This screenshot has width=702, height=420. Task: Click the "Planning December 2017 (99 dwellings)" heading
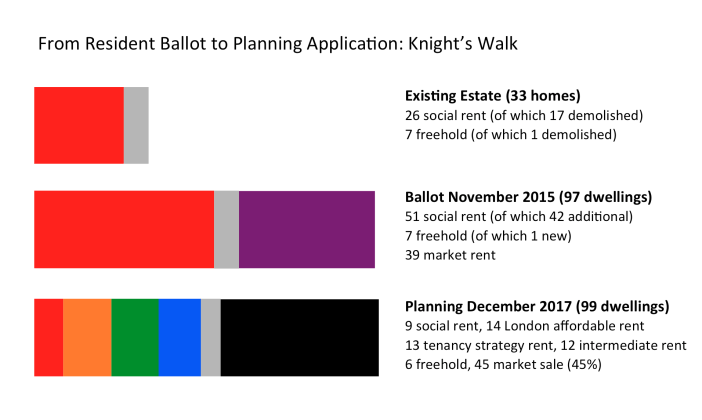(x=537, y=307)
